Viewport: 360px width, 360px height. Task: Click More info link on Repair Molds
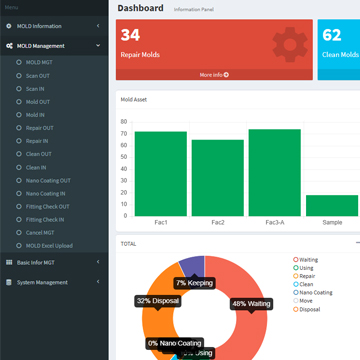coord(214,75)
